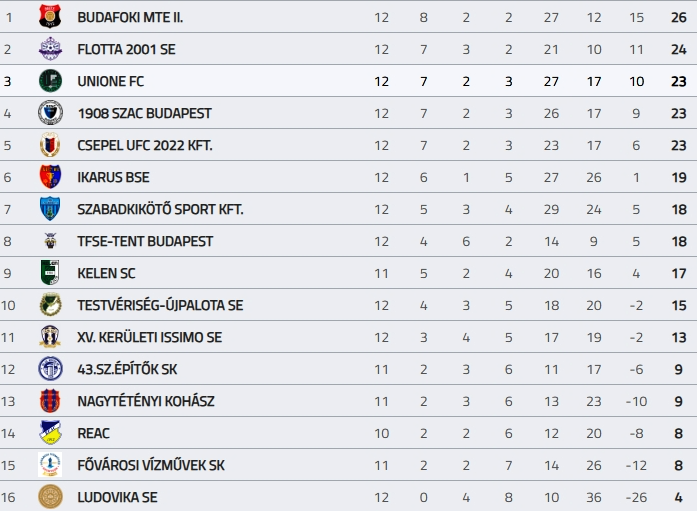The height and width of the screenshot is (511, 697).
Task: Click the Budafoki MTE II. team crest
Action: 50,17
